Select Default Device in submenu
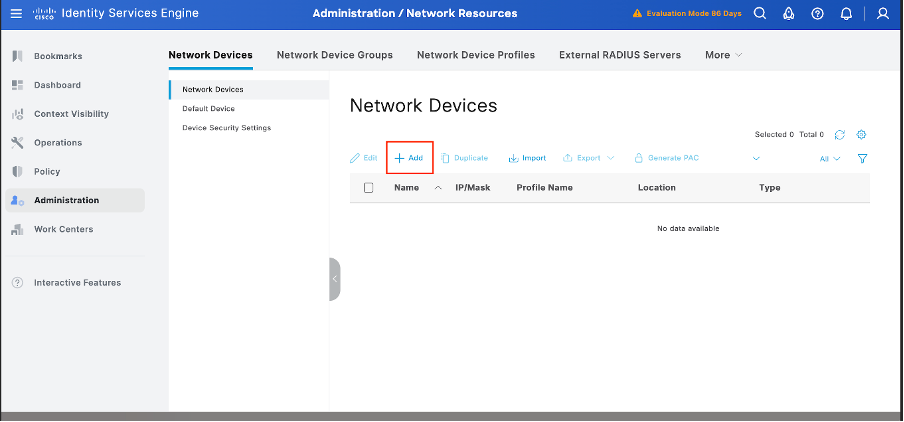Image resolution: width=904 pixels, height=422 pixels. pyautogui.click(x=208, y=108)
